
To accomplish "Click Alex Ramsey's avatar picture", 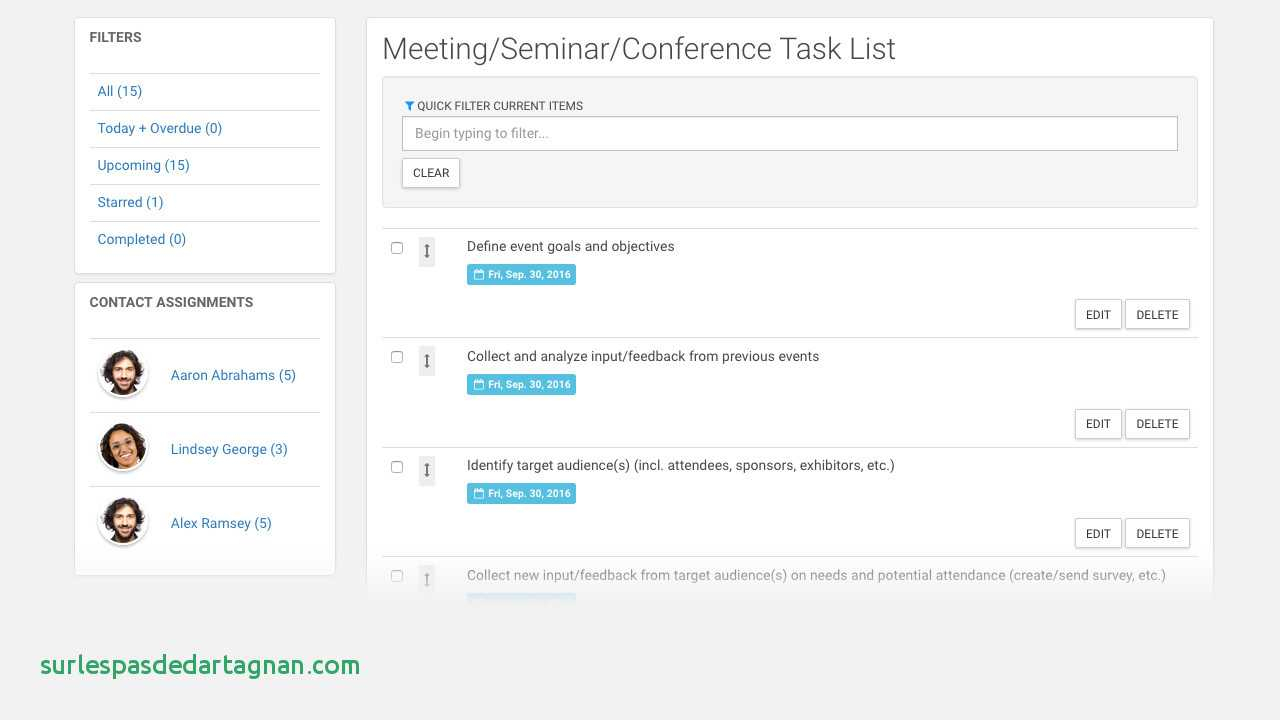I will (123, 523).
